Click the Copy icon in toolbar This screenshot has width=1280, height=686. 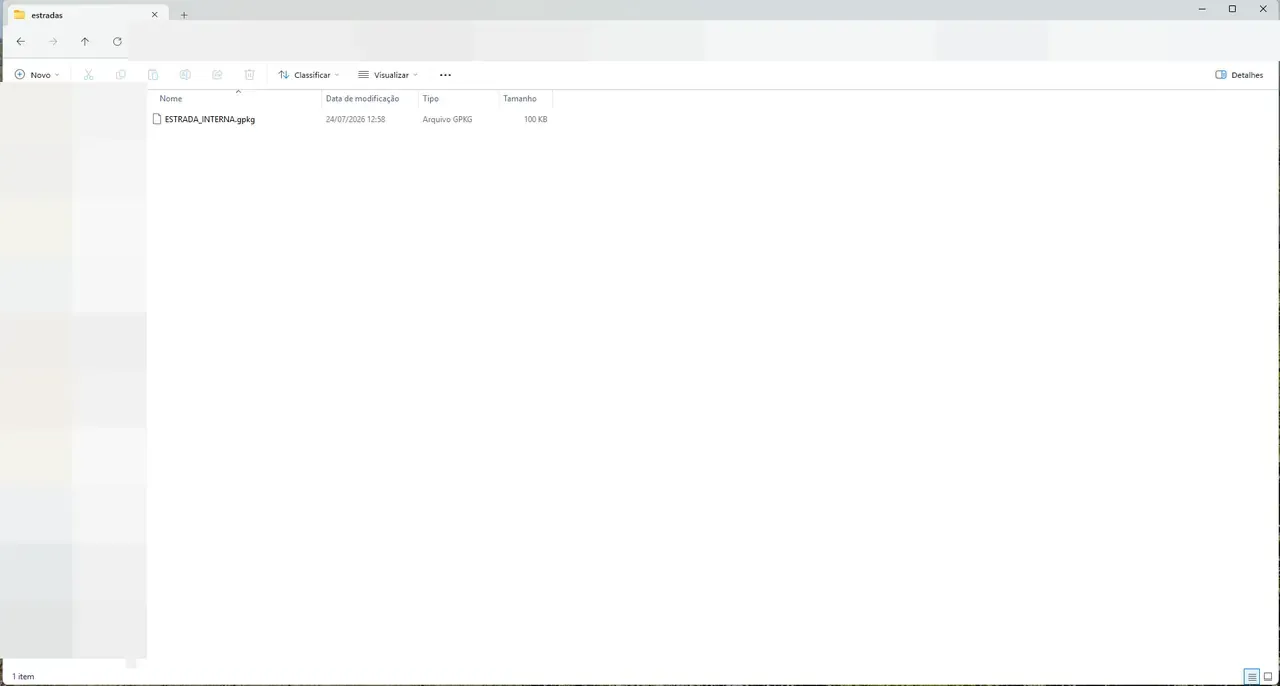click(121, 75)
